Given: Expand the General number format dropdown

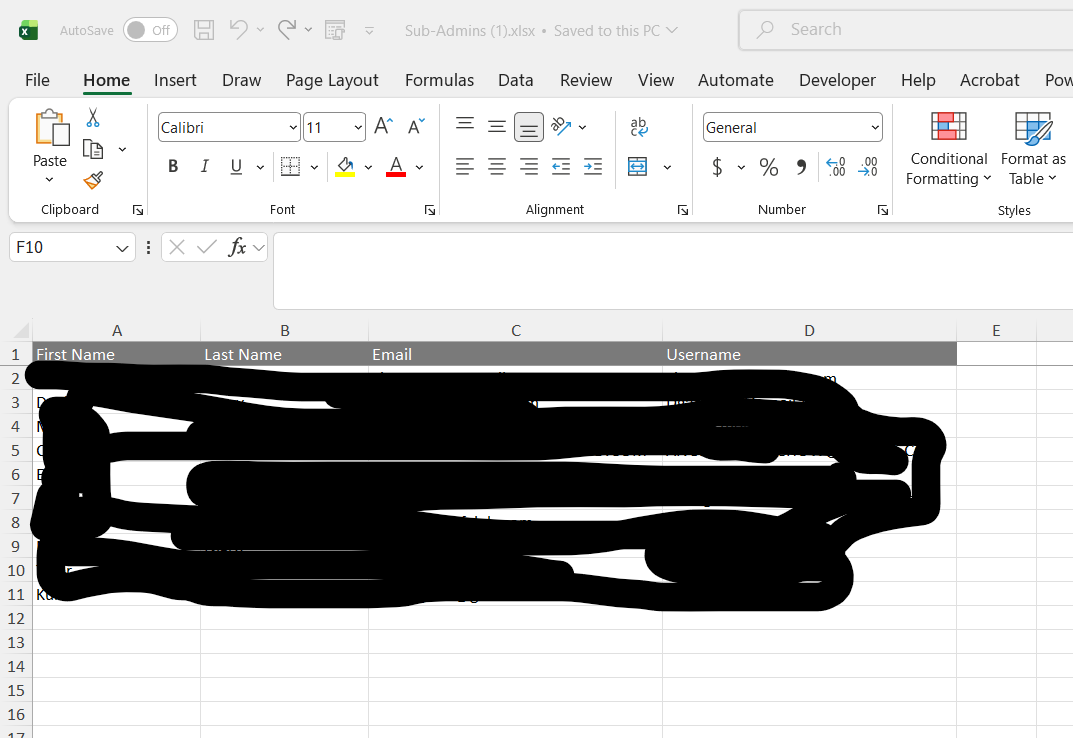Looking at the screenshot, I should click(x=875, y=128).
